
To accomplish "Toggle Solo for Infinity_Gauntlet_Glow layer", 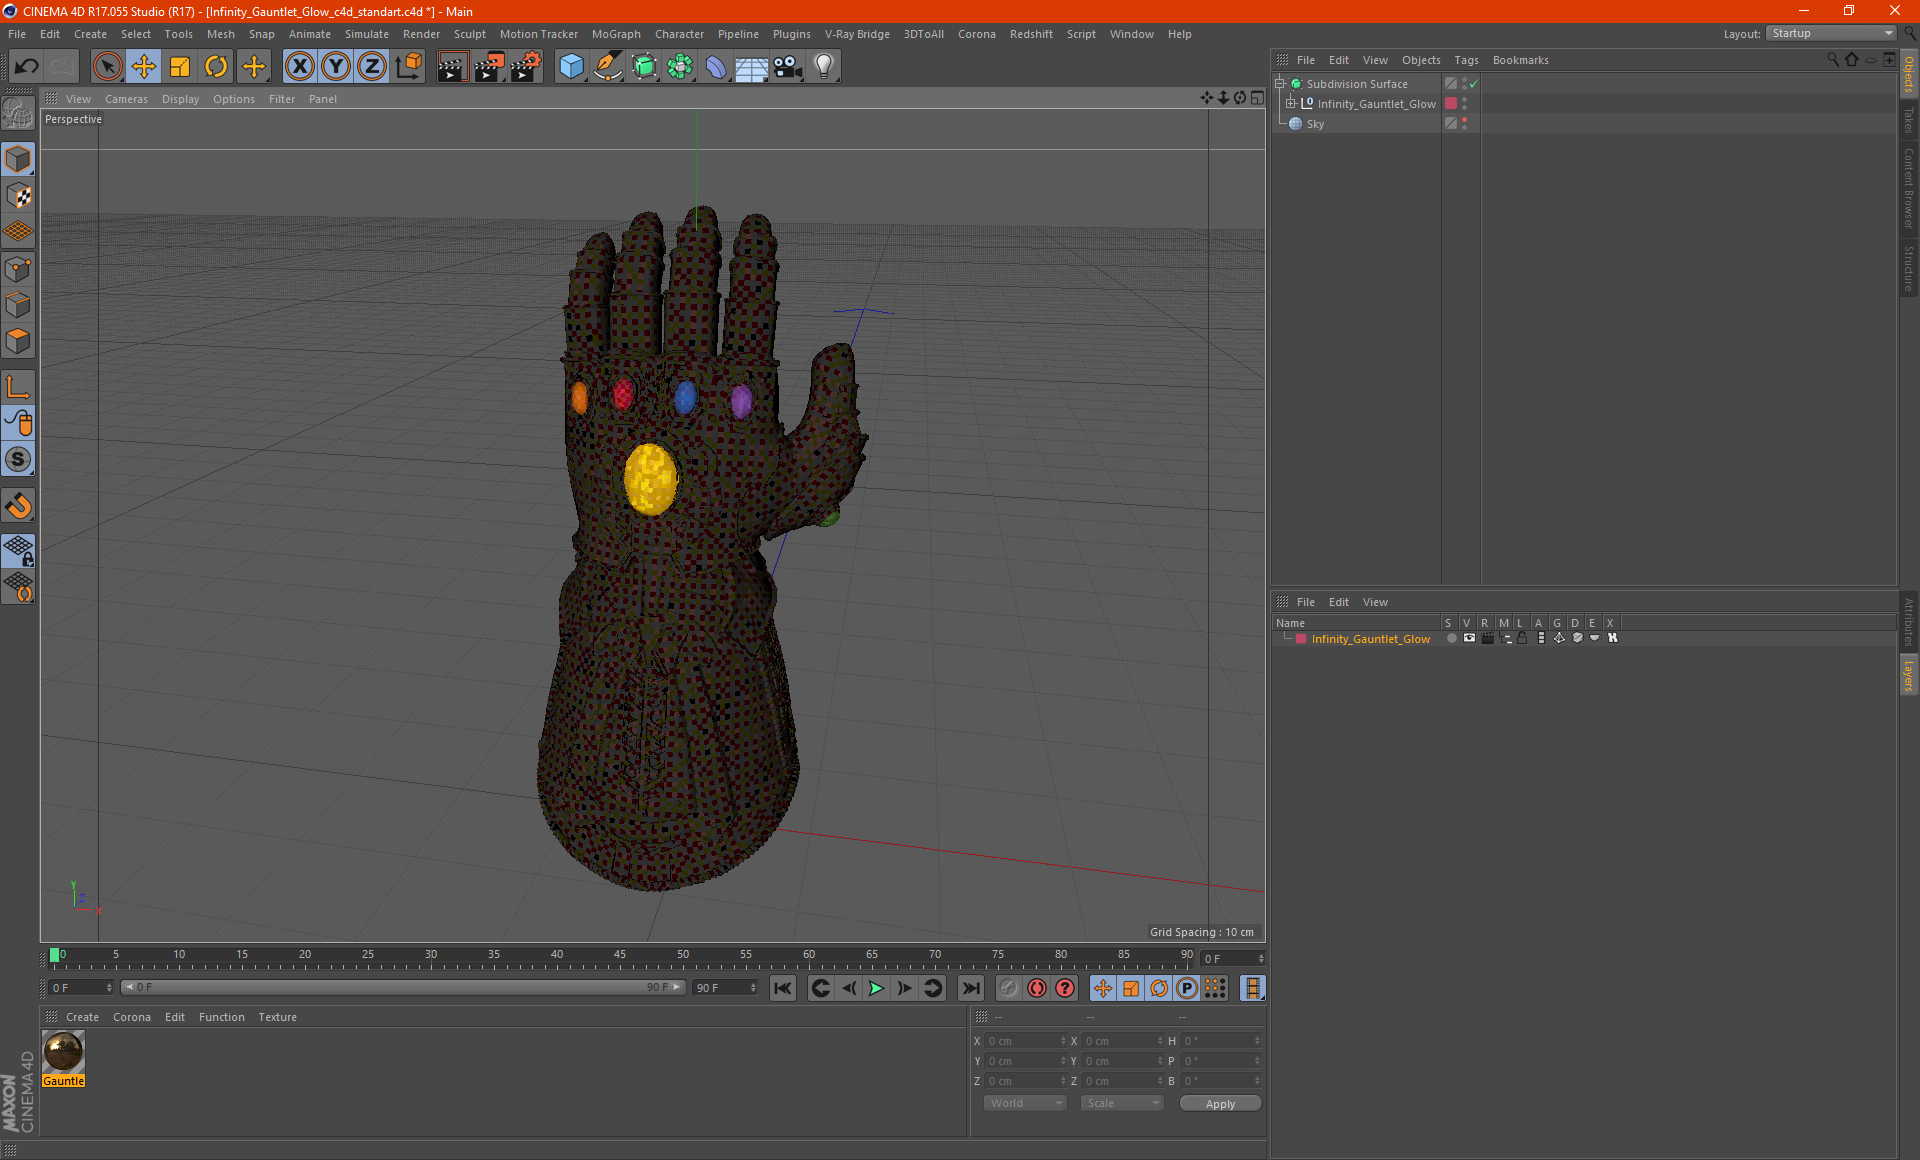I will [1451, 638].
